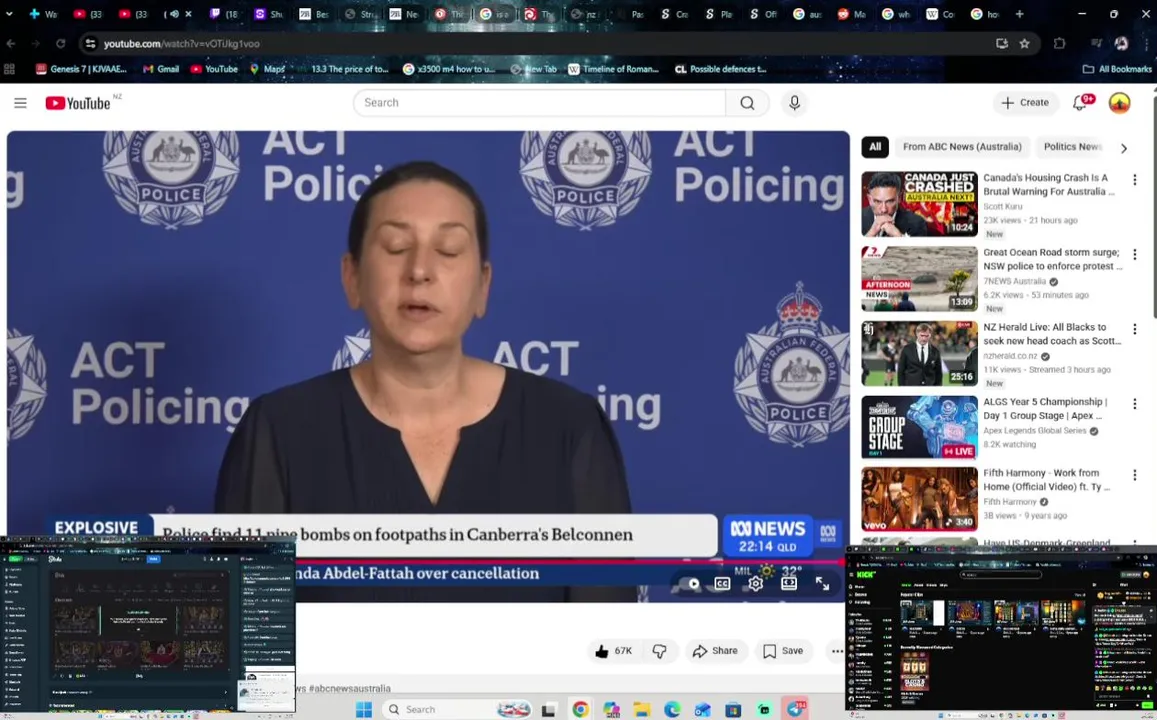Open Chrome from the taskbar

(581, 709)
